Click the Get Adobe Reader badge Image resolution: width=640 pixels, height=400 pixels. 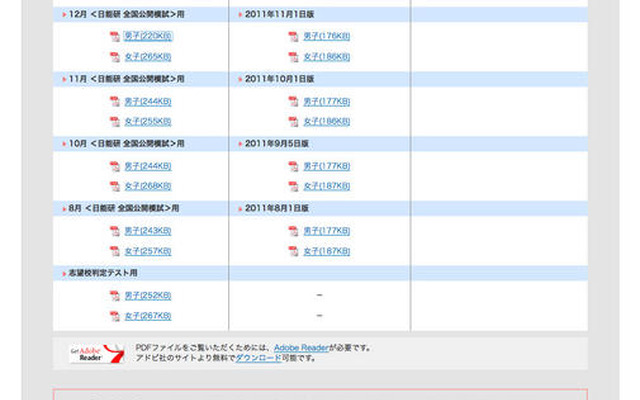(x=97, y=353)
